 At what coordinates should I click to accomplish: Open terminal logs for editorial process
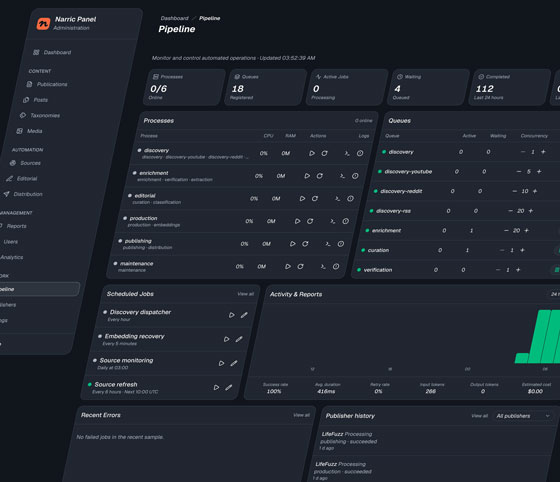click(x=337, y=199)
